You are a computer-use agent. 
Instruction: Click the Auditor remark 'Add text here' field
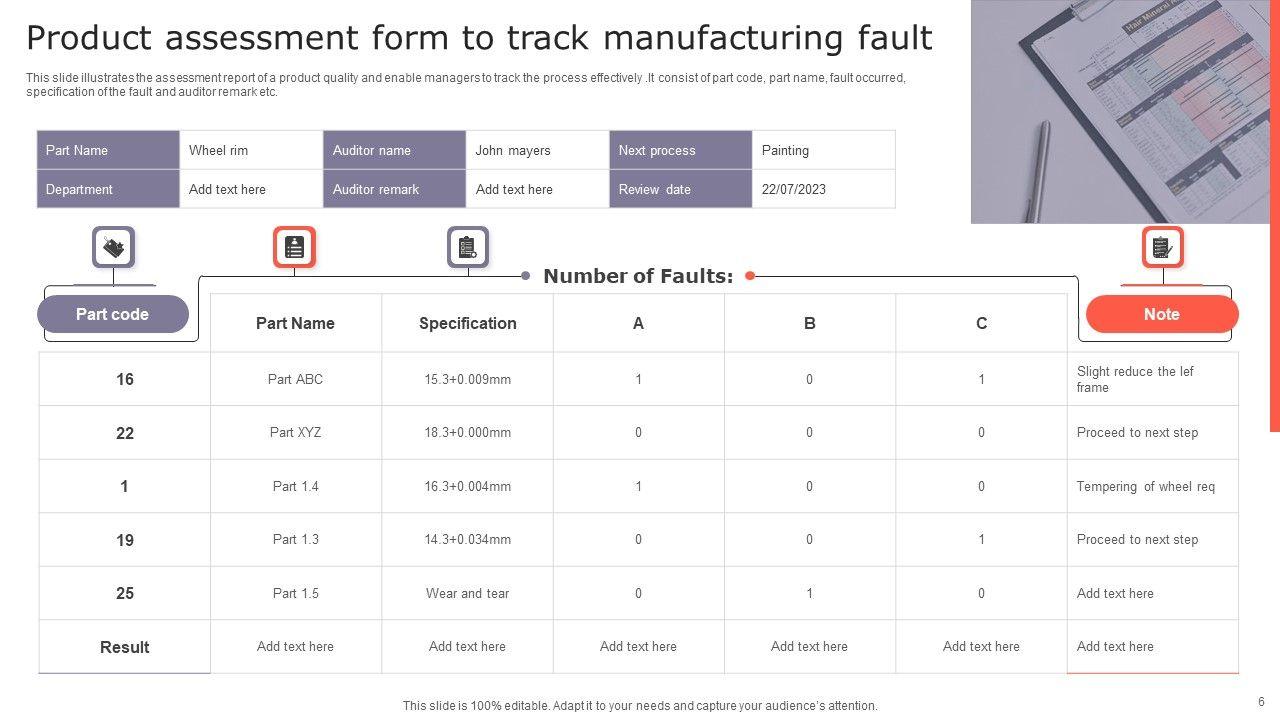pyautogui.click(x=514, y=189)
